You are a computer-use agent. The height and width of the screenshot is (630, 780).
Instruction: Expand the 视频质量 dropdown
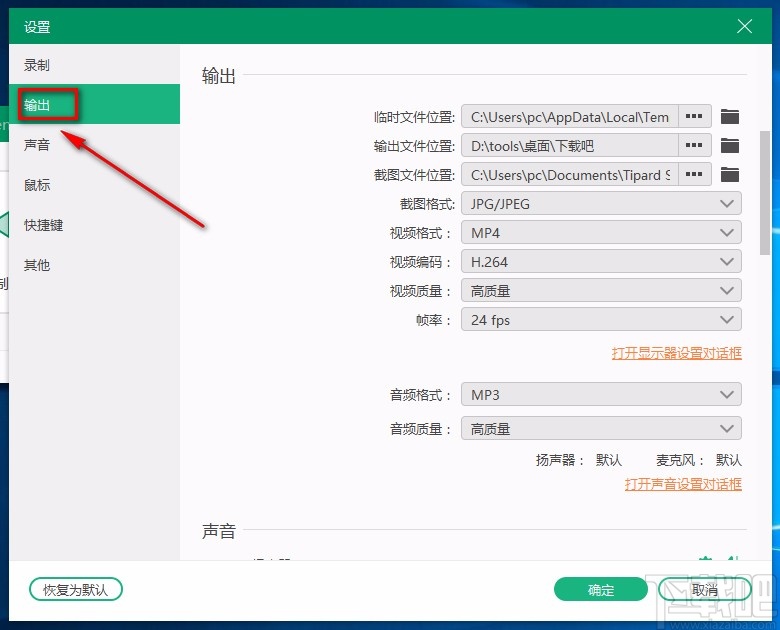click(601, 291)
